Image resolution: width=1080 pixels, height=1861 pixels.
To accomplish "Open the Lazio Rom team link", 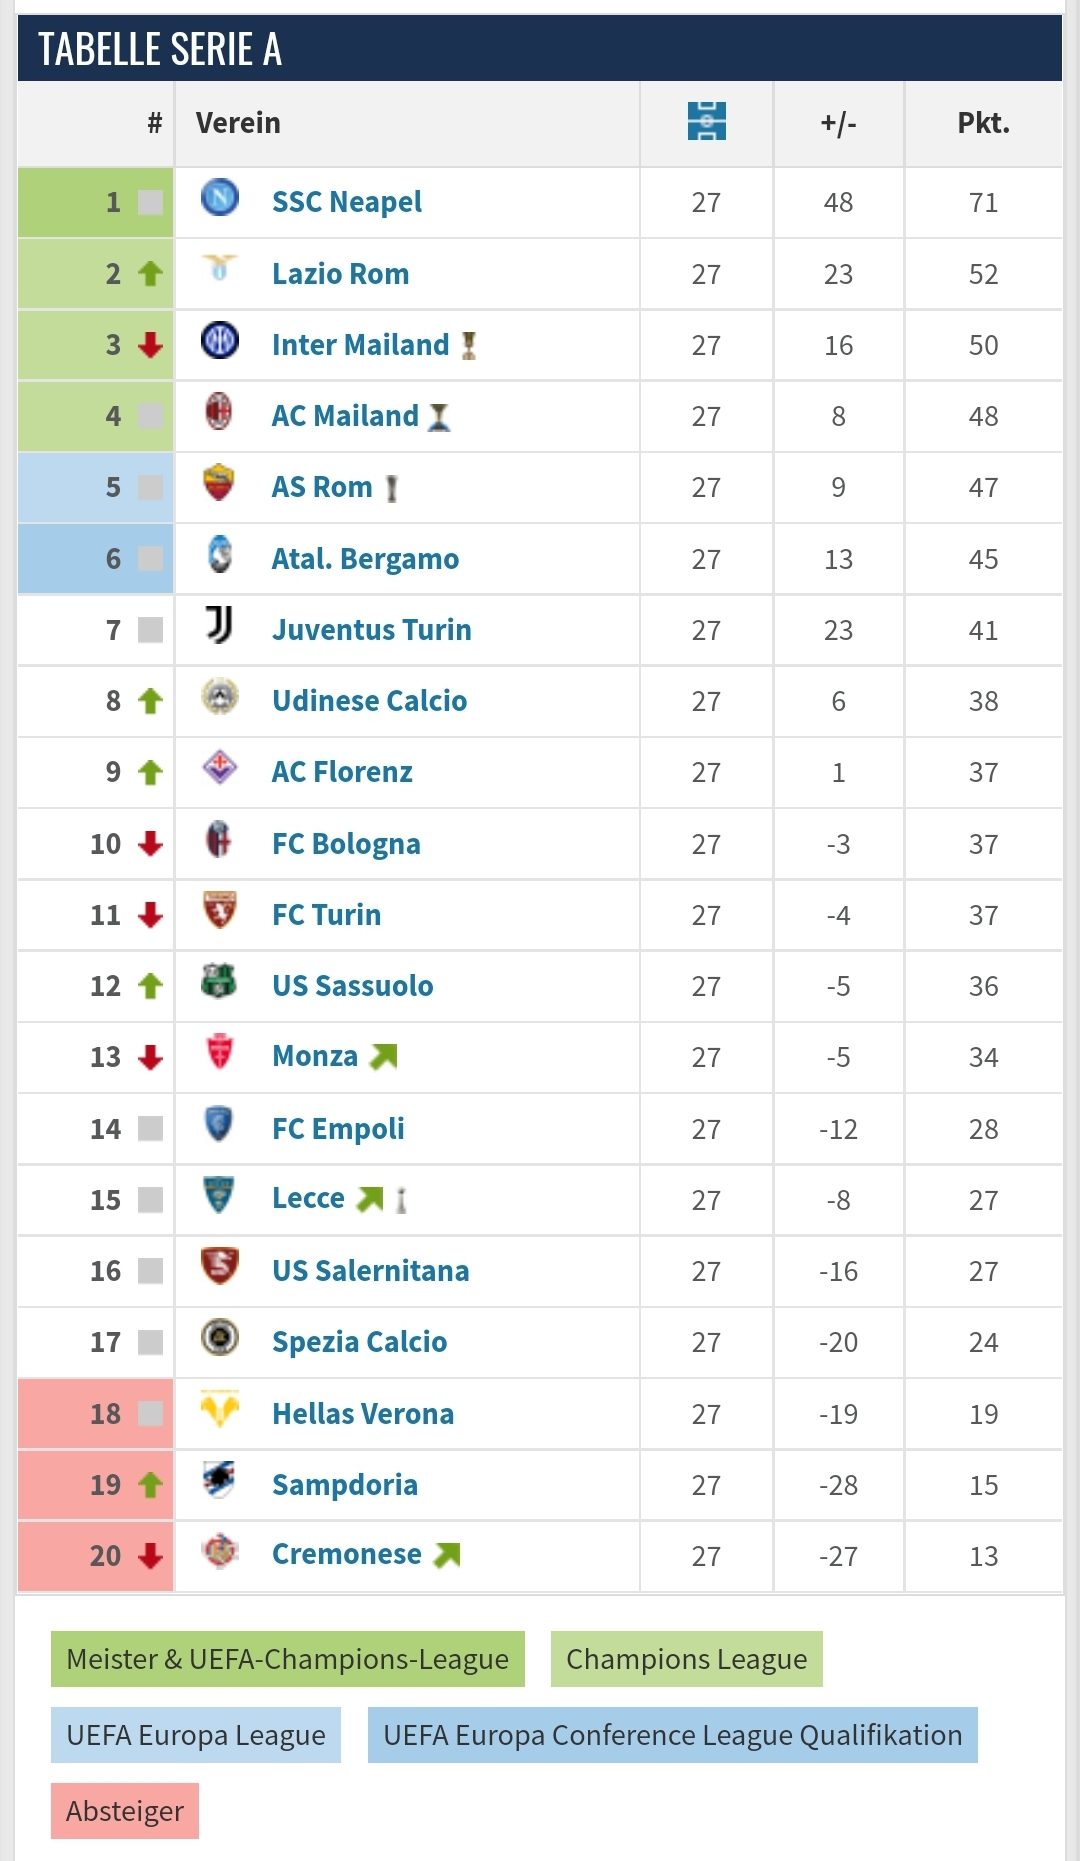I will point(340,274).
